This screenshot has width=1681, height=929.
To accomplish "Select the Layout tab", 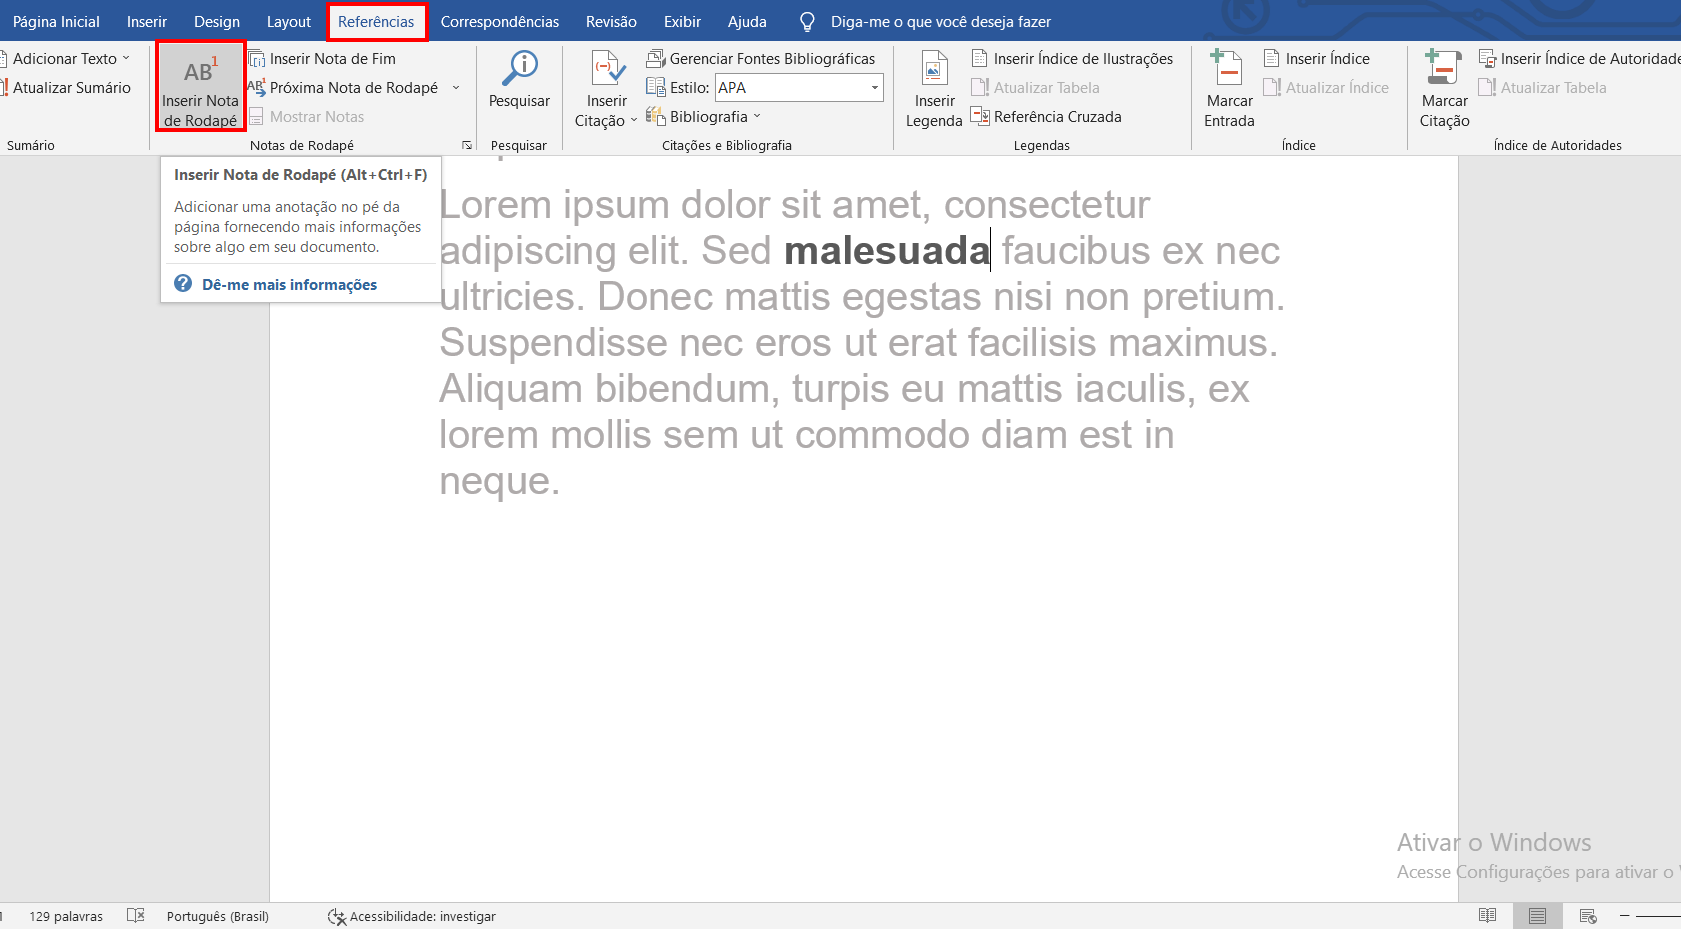I will [x=289, y=21].
